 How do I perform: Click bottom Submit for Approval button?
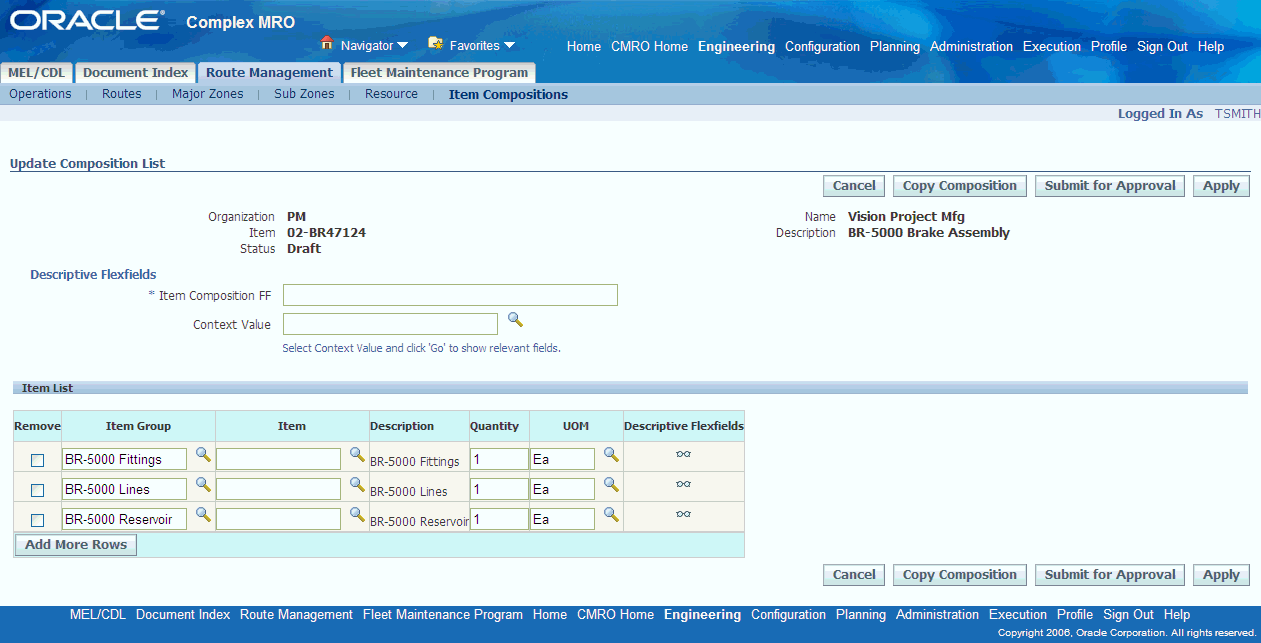coord(1110,575)
